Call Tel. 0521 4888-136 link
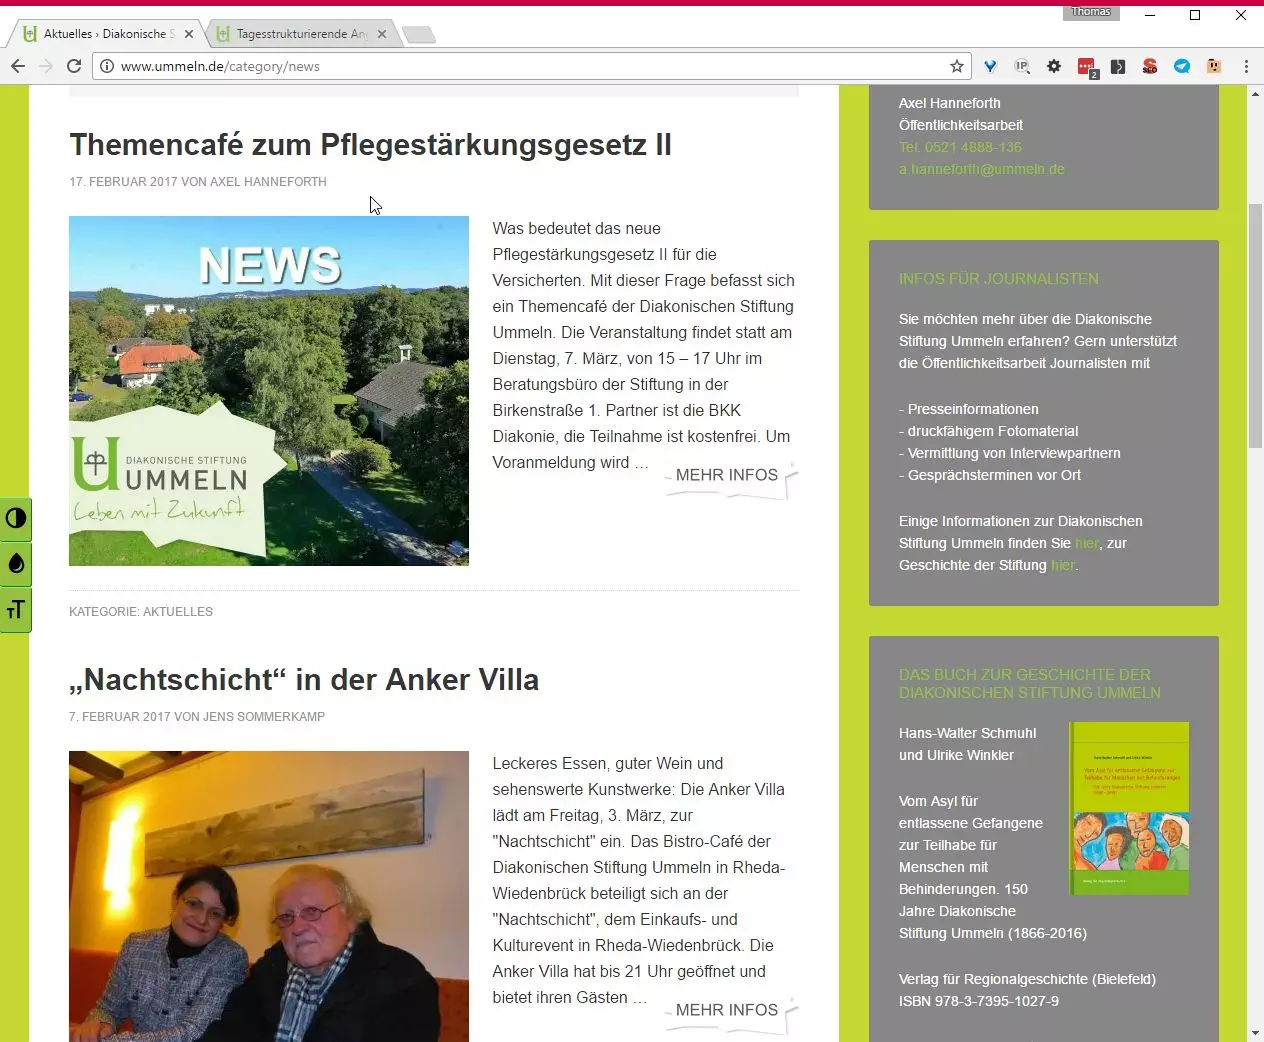 coord(960,147)
